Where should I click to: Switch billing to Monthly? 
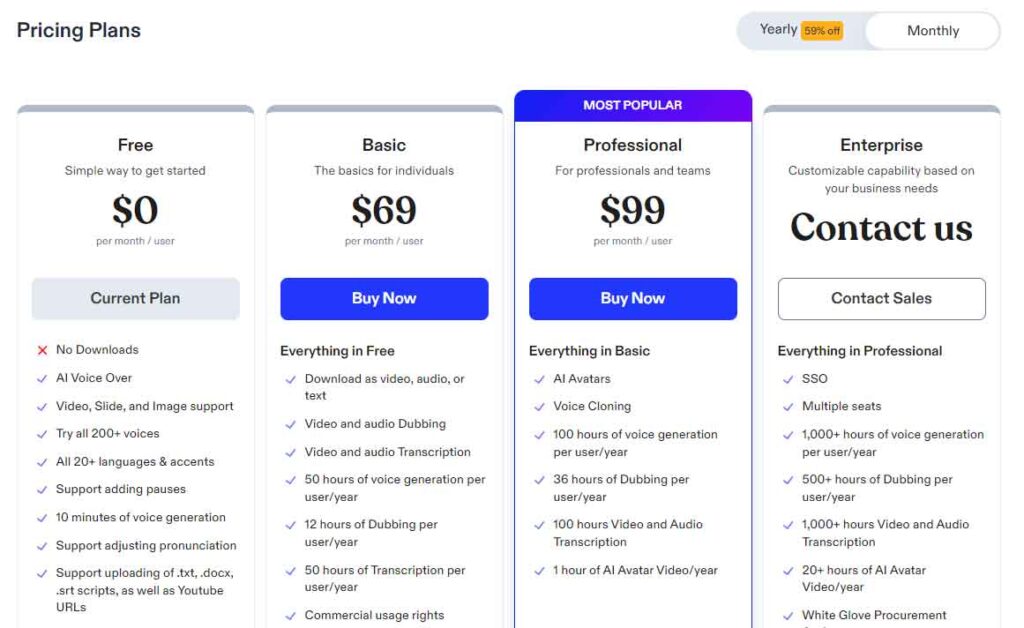click(931, 30)
